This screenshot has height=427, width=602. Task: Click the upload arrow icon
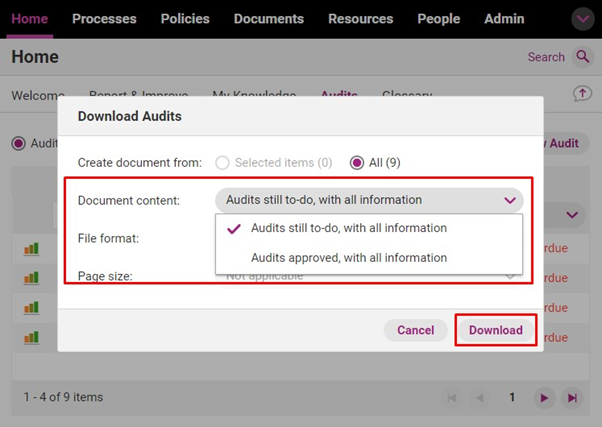582,93
